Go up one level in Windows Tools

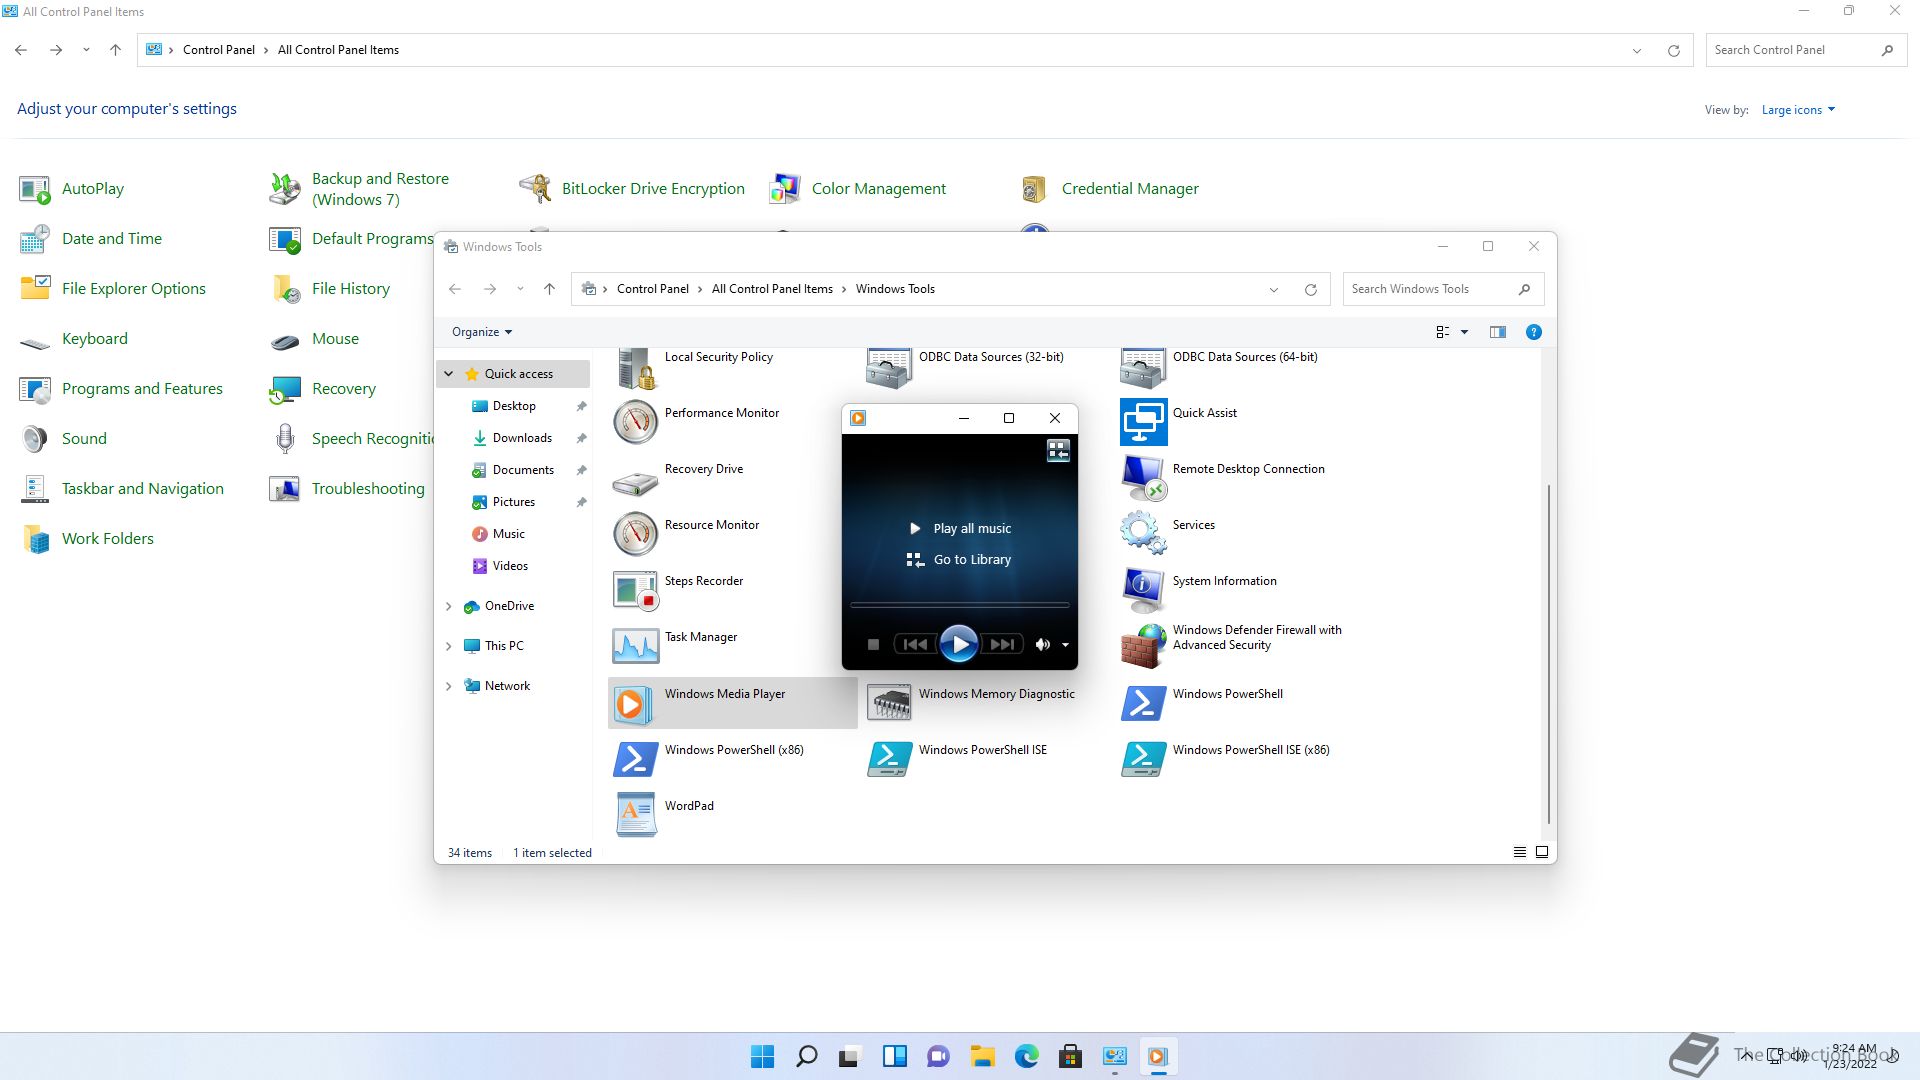(x=549, y=289)
